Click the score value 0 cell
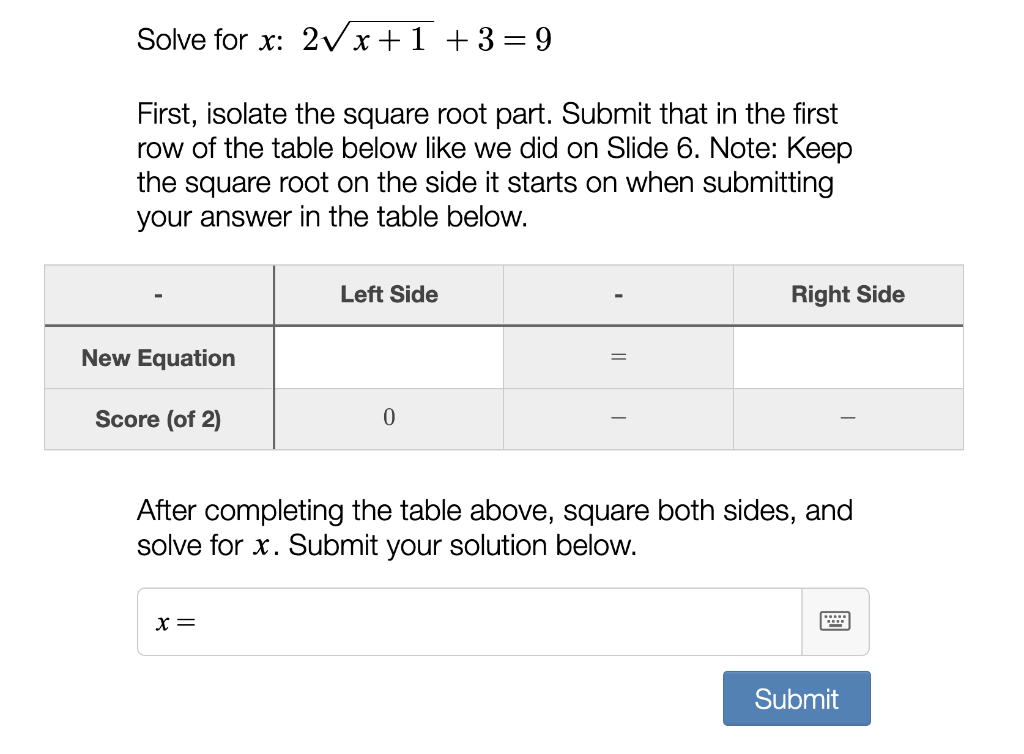 coord(389,418)
